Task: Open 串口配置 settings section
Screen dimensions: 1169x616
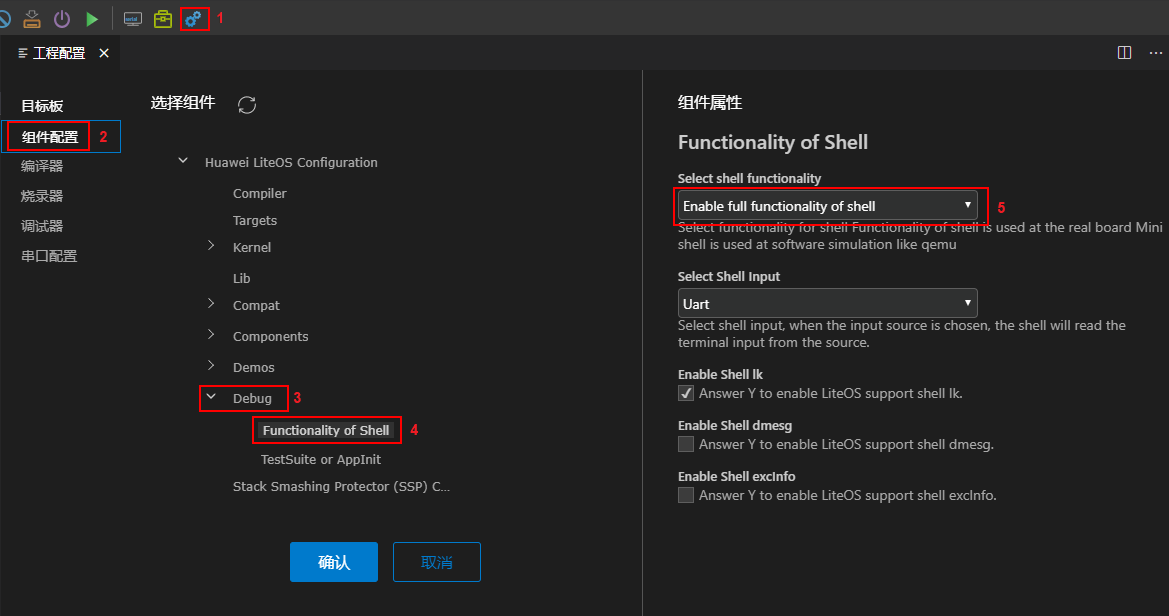Action: (49, 256)
